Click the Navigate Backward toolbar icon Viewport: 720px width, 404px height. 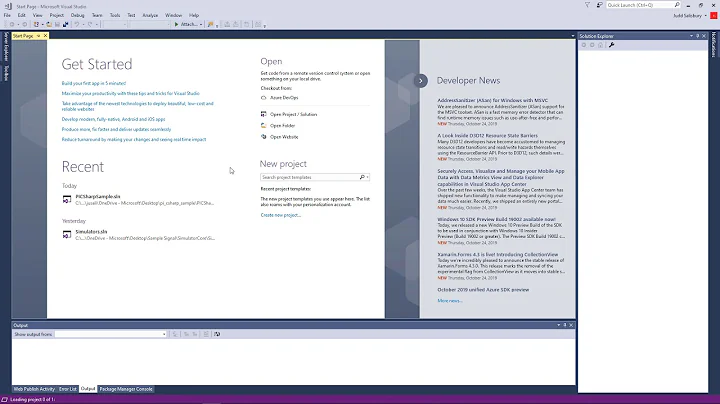[12, 24]
